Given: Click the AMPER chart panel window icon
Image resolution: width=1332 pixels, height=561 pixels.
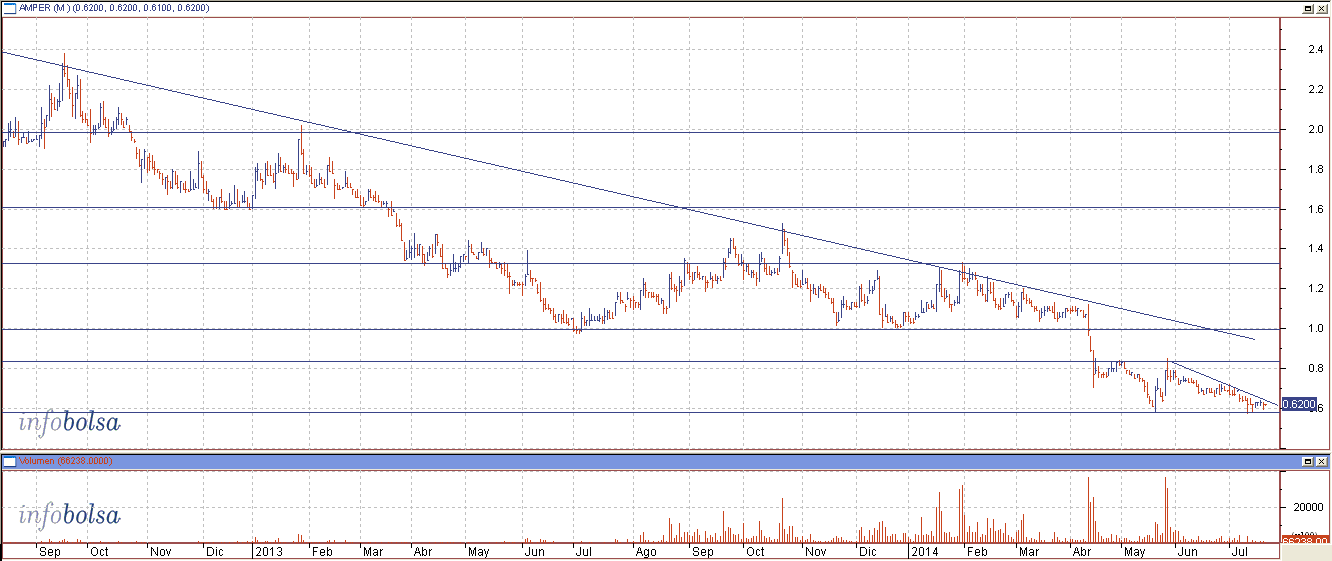Looking at the screenshot, I should [10, 7].
